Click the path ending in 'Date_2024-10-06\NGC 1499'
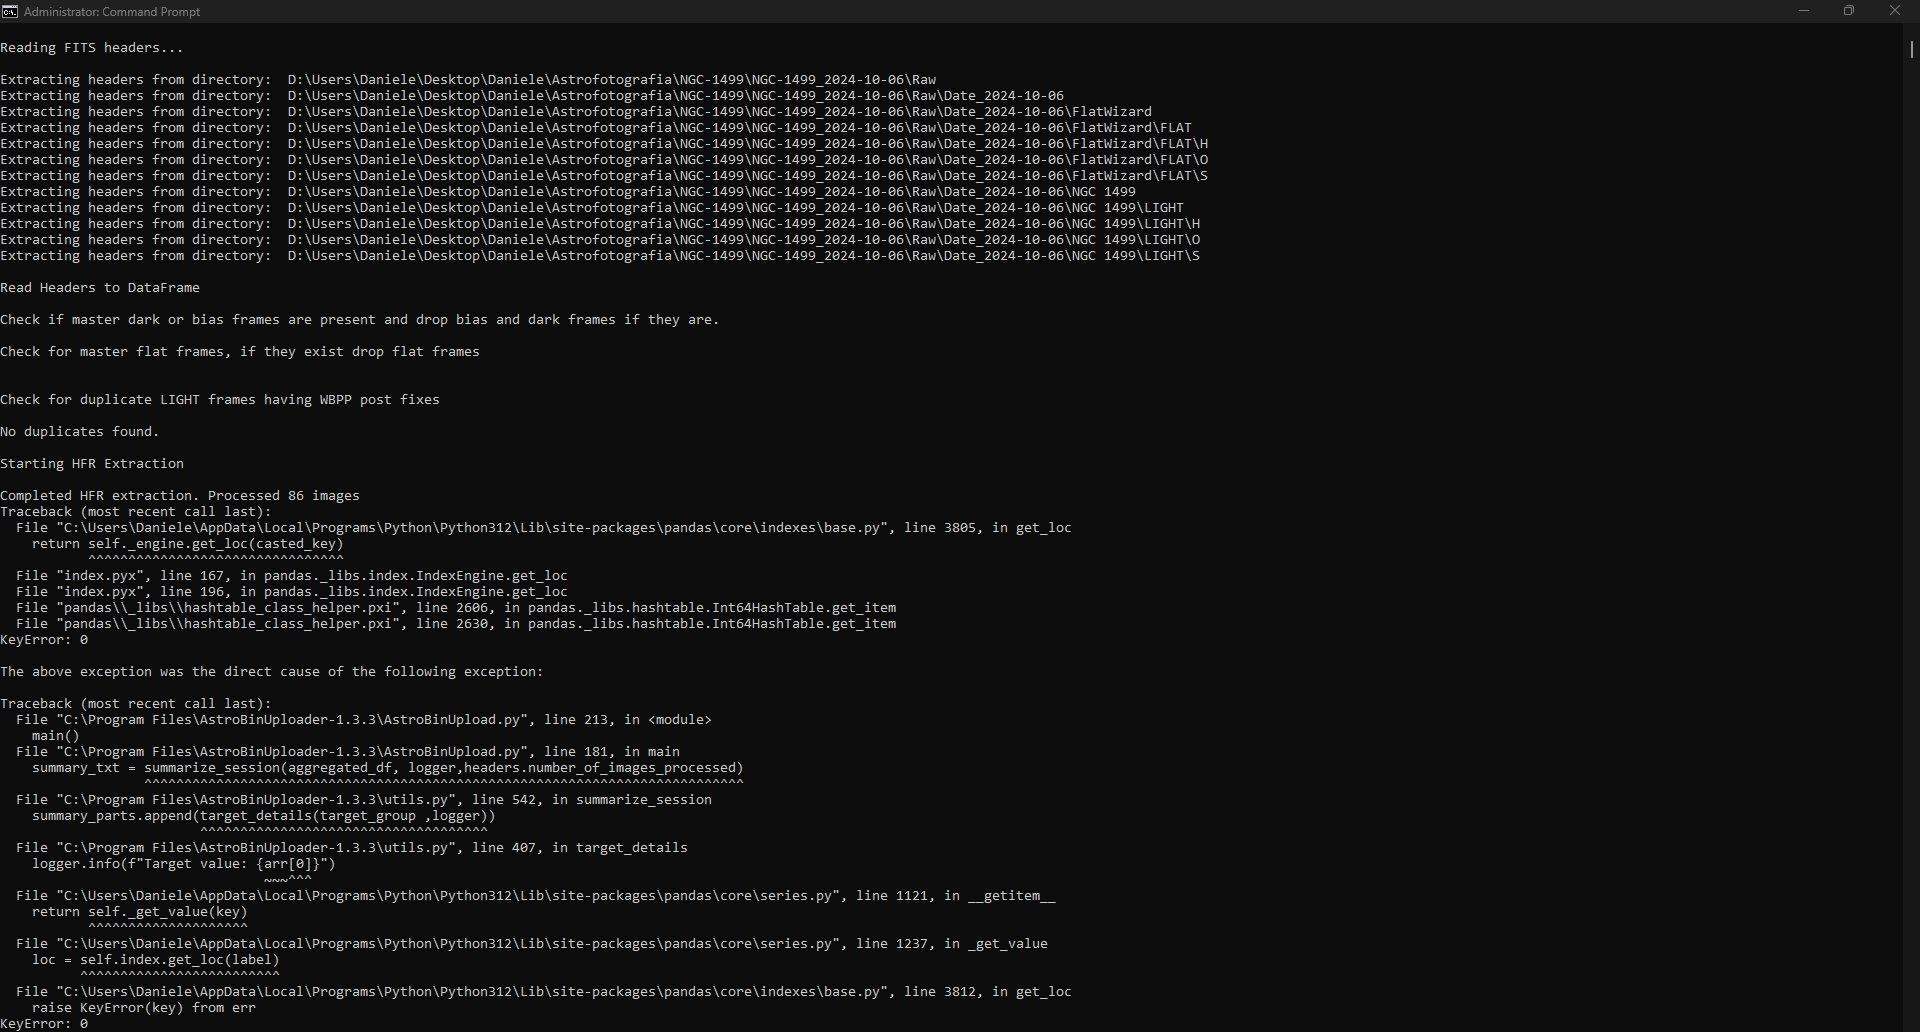Viewport: 1920px width, 1032px height. 712,192
